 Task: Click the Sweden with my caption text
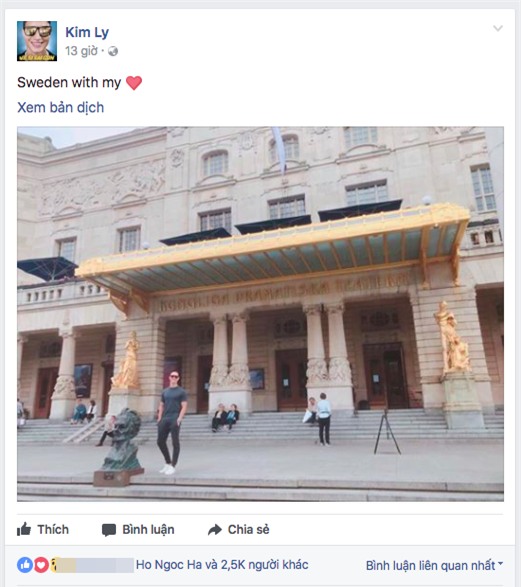(69, 82)
